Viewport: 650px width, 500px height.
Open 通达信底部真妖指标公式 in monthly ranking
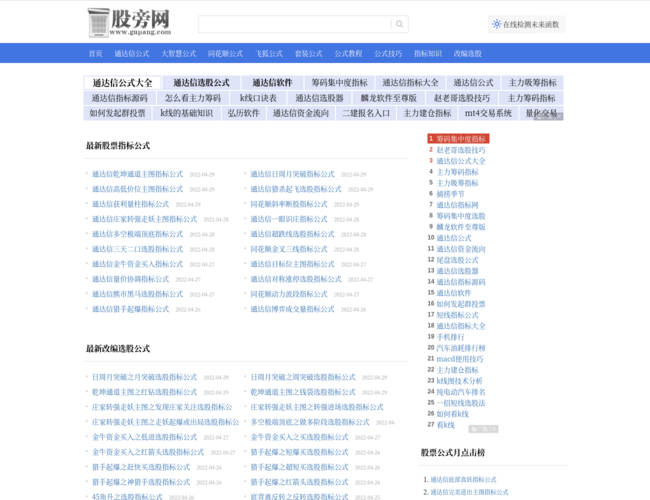point(463,480)
